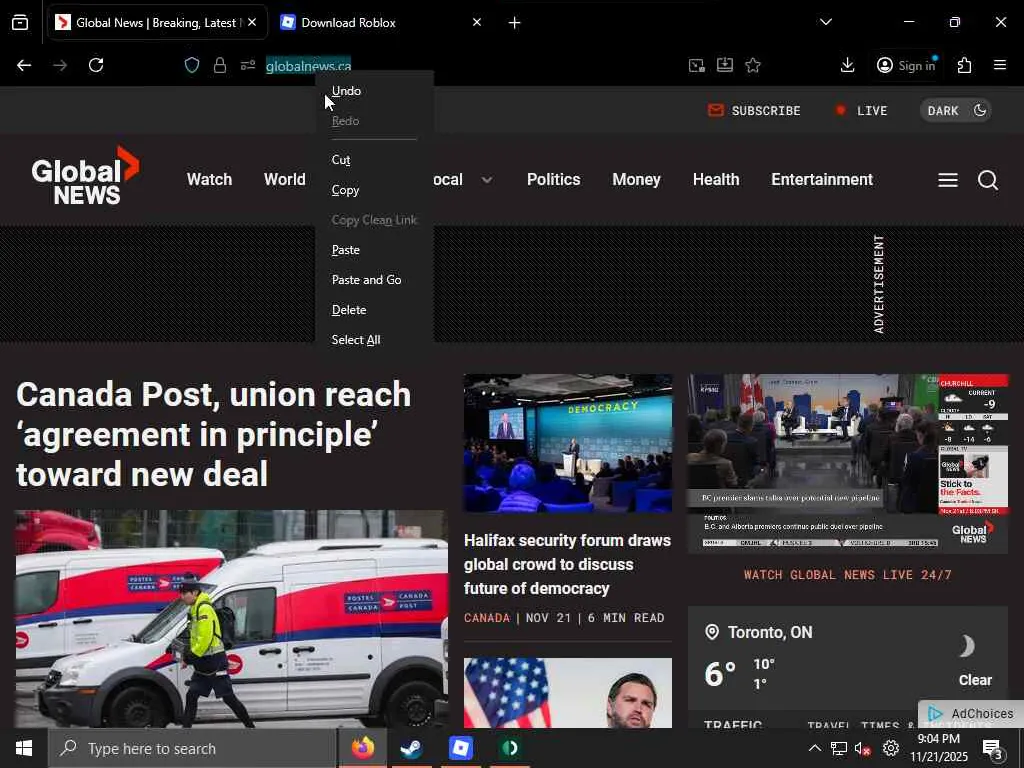Click the settings gear in system tray

(x=891, y=748)
